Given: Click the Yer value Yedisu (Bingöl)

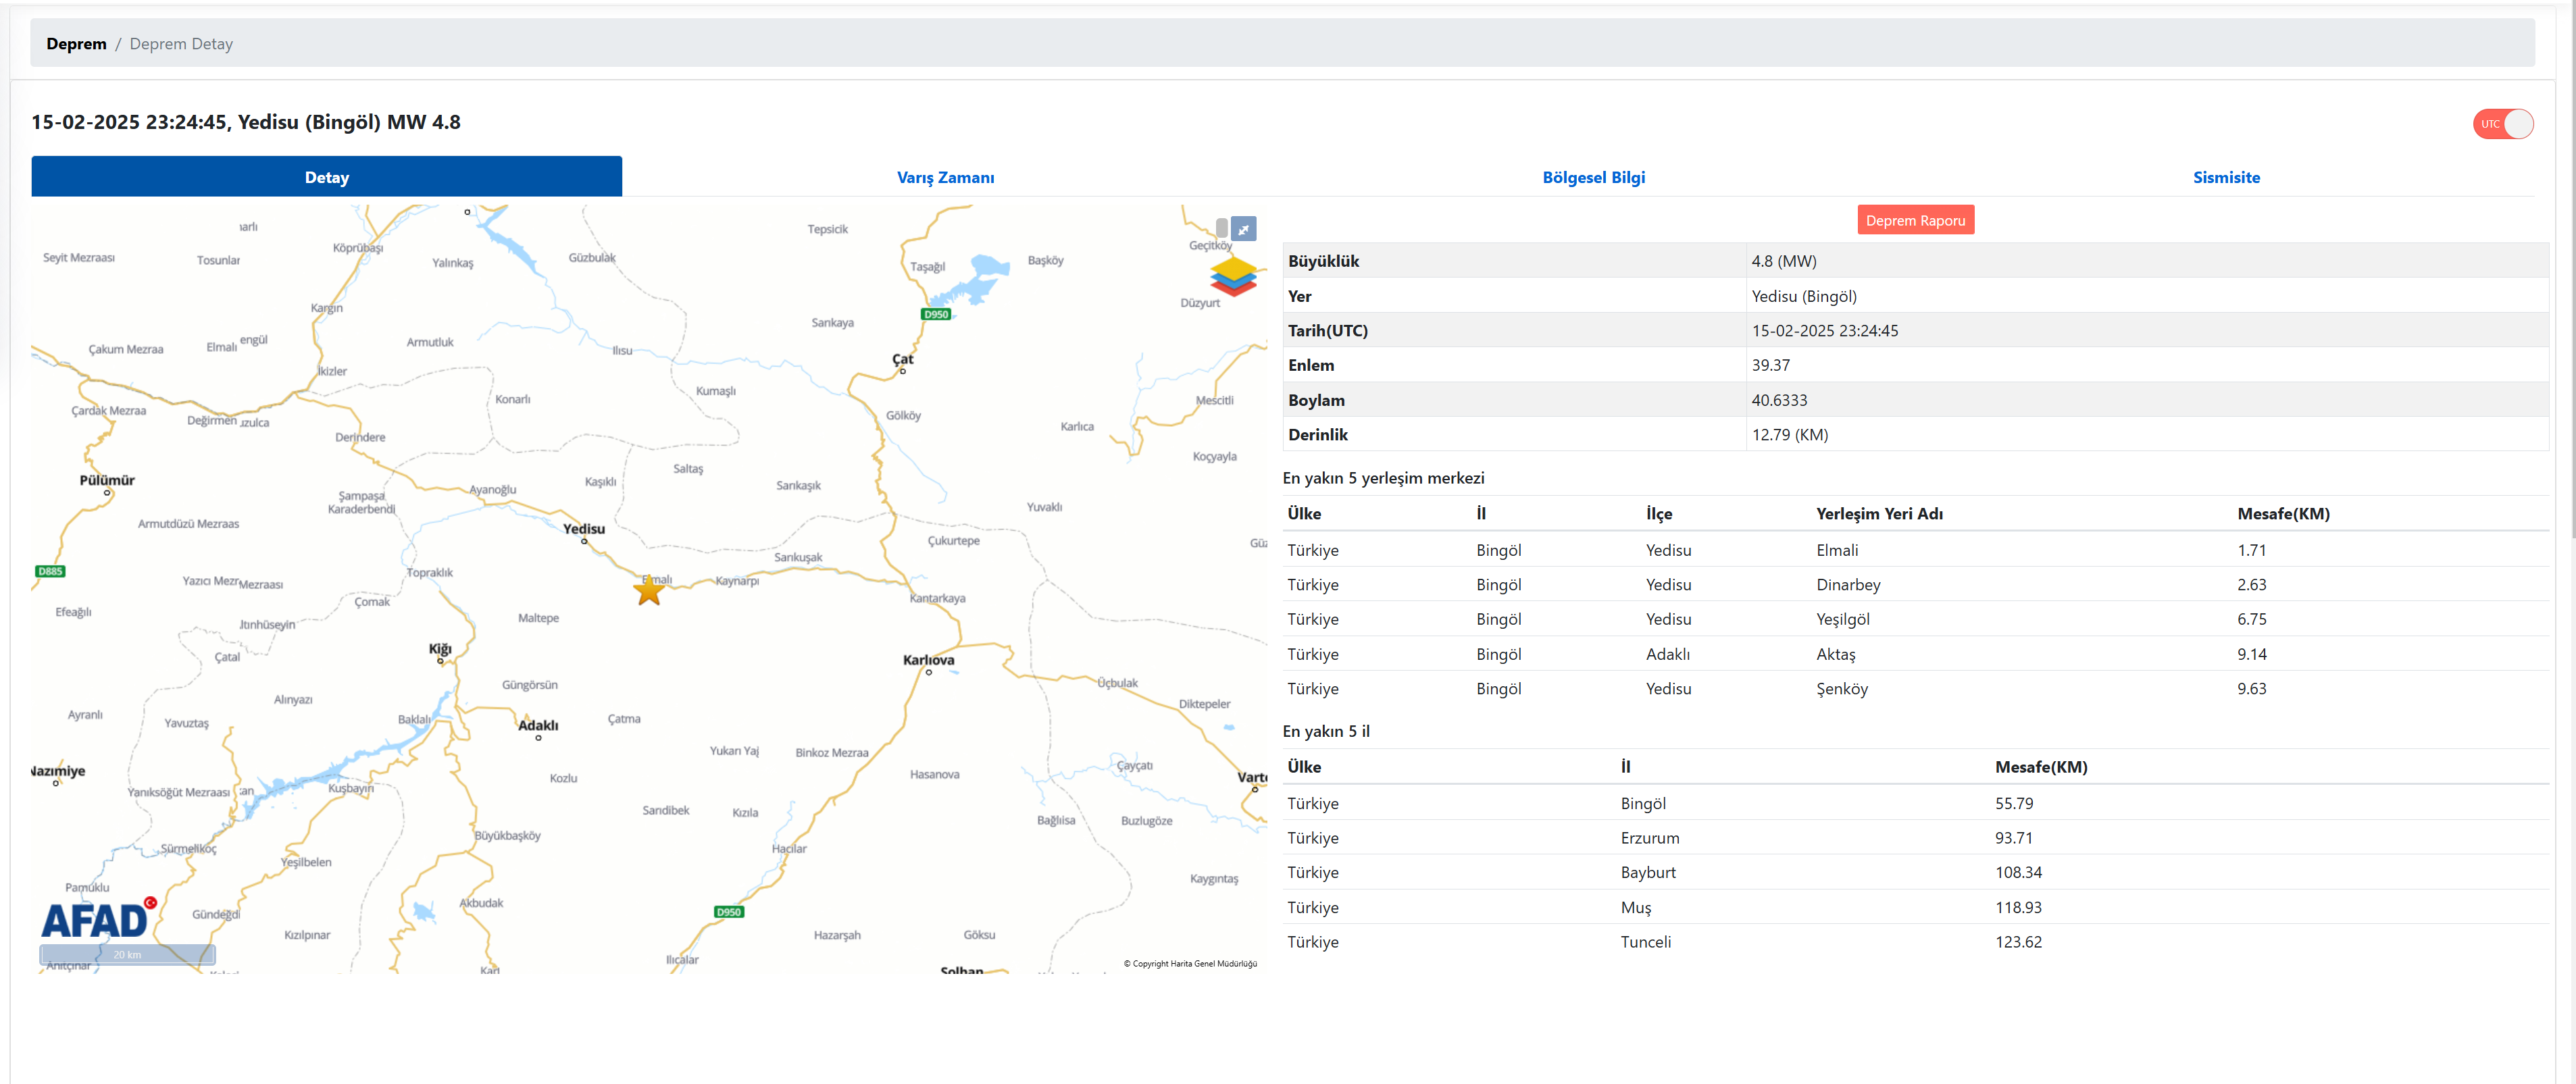Looking at the screenshot, I should [1803, 296].
